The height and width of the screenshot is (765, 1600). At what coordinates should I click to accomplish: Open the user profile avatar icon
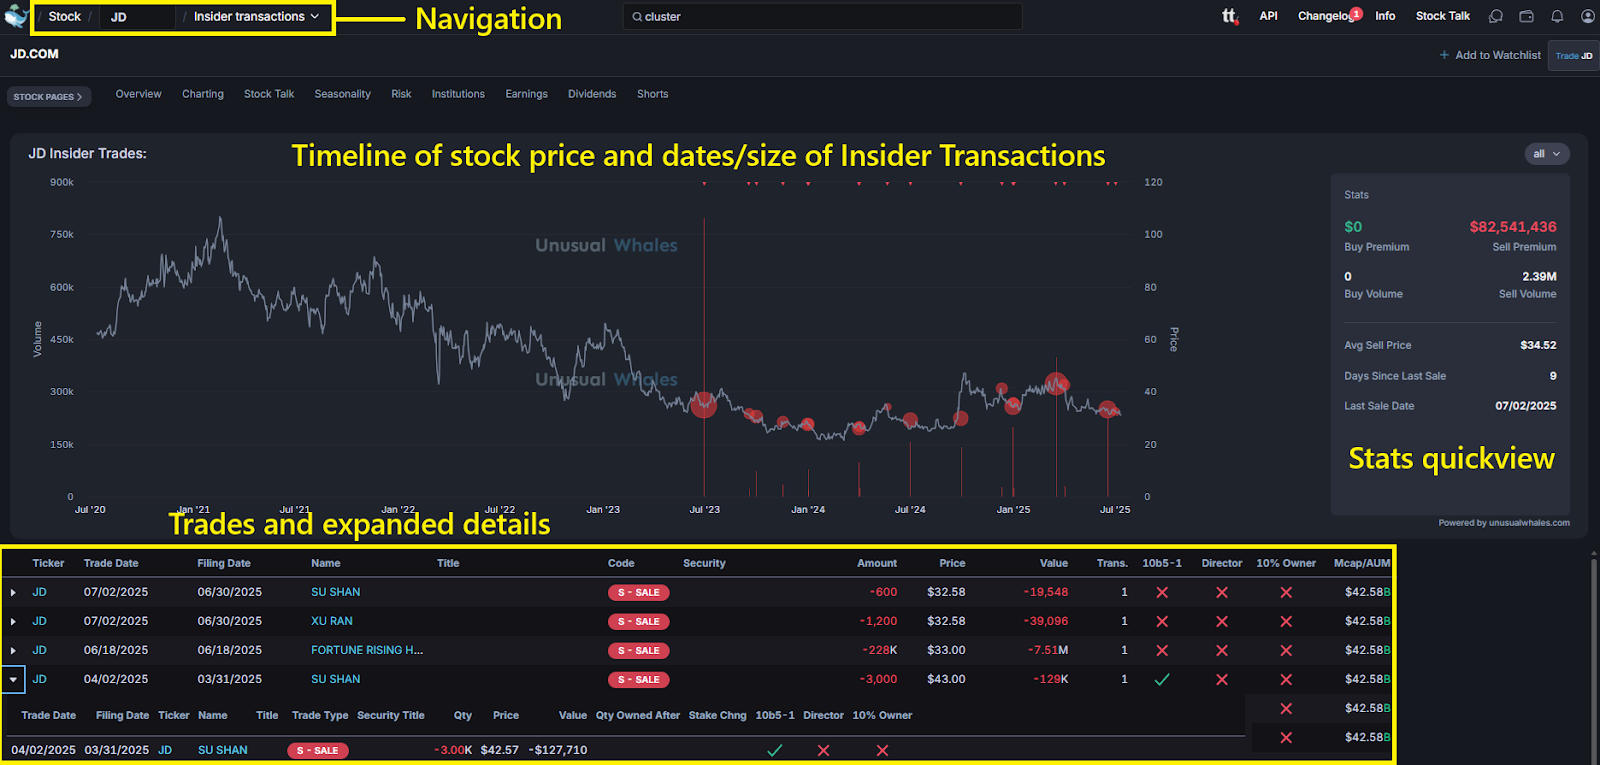coord(1587,16)
